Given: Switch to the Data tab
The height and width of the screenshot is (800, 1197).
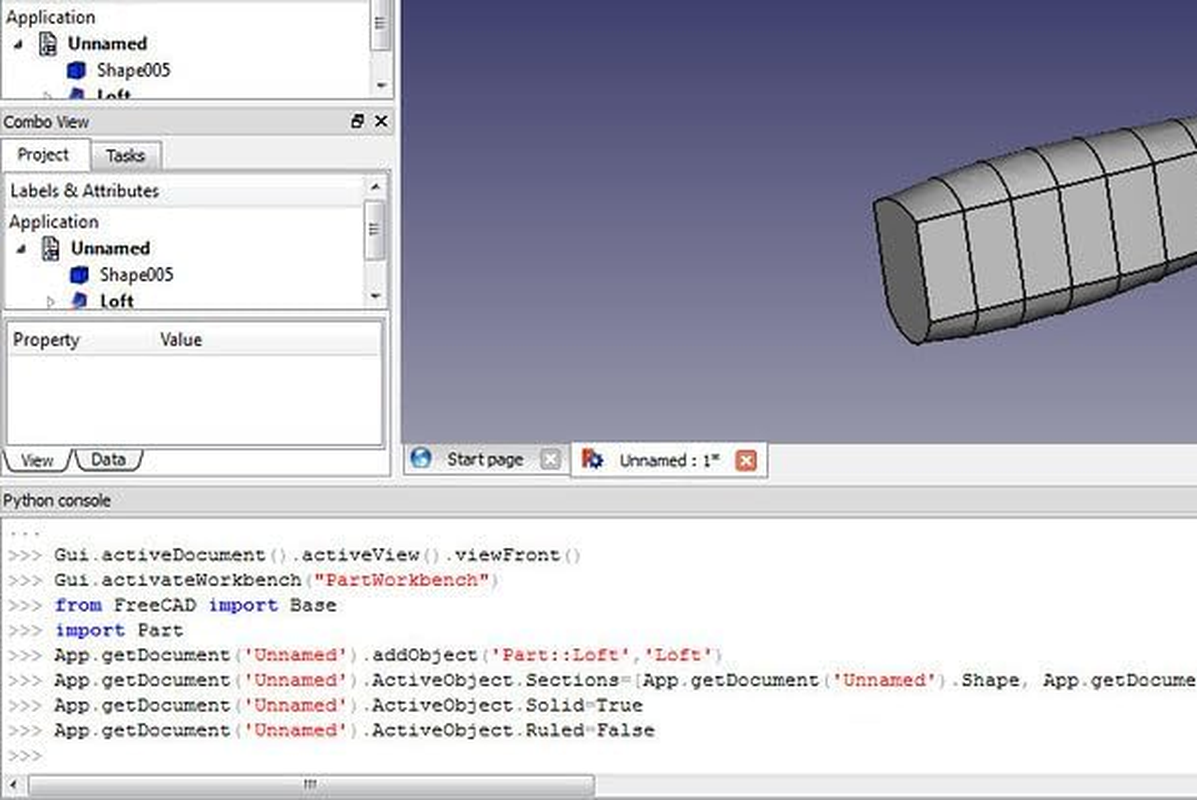Looking at the screenshot, I should pyautogui.click(x=108, y=459).
